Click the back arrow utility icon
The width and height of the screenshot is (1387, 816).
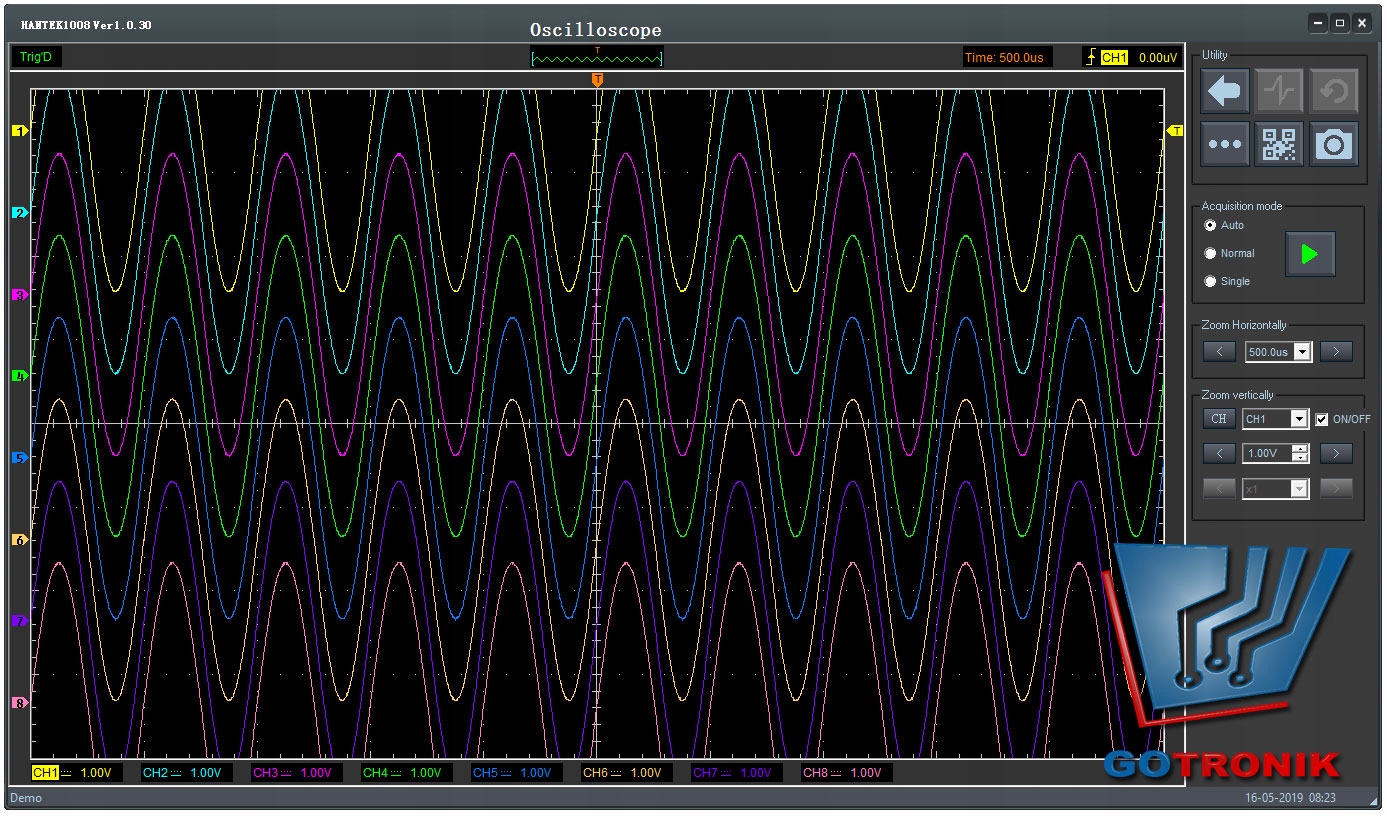coord(1225,92)
